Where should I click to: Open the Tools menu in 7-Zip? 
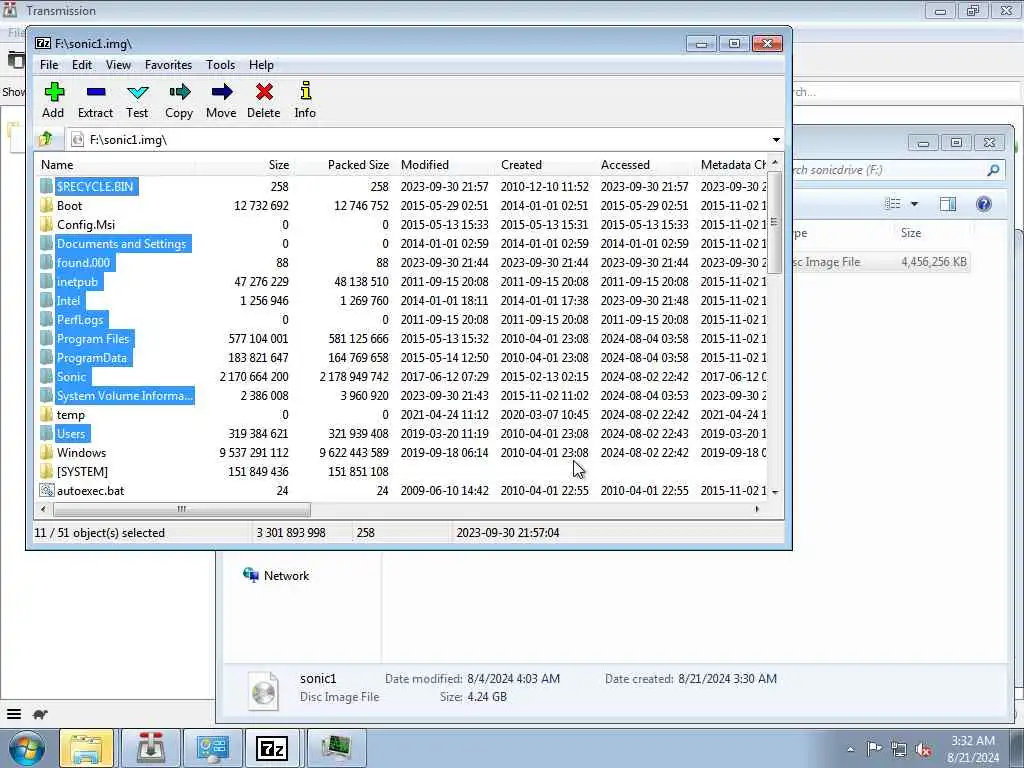[220, 65]
